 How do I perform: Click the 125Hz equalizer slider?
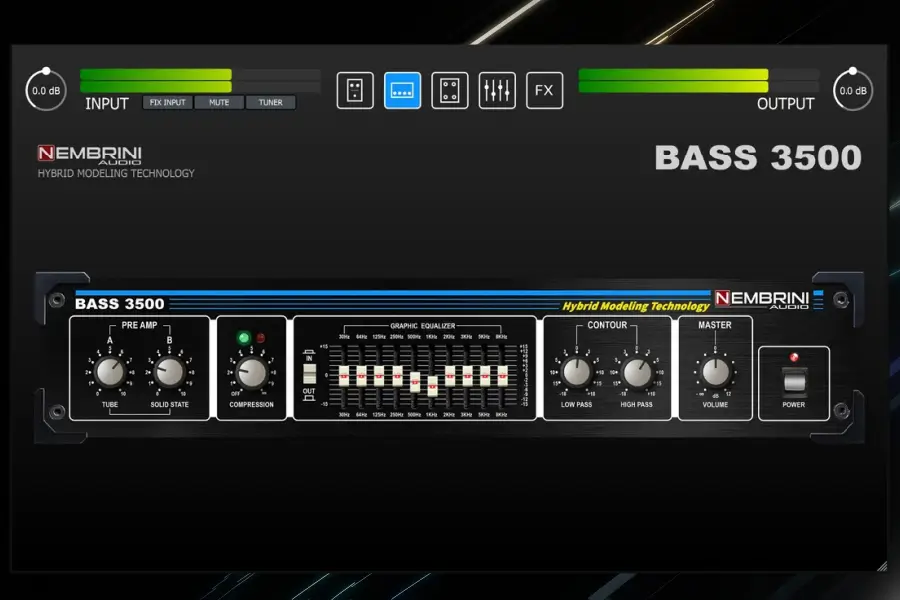pyautogui.click(x=379, y=376)
